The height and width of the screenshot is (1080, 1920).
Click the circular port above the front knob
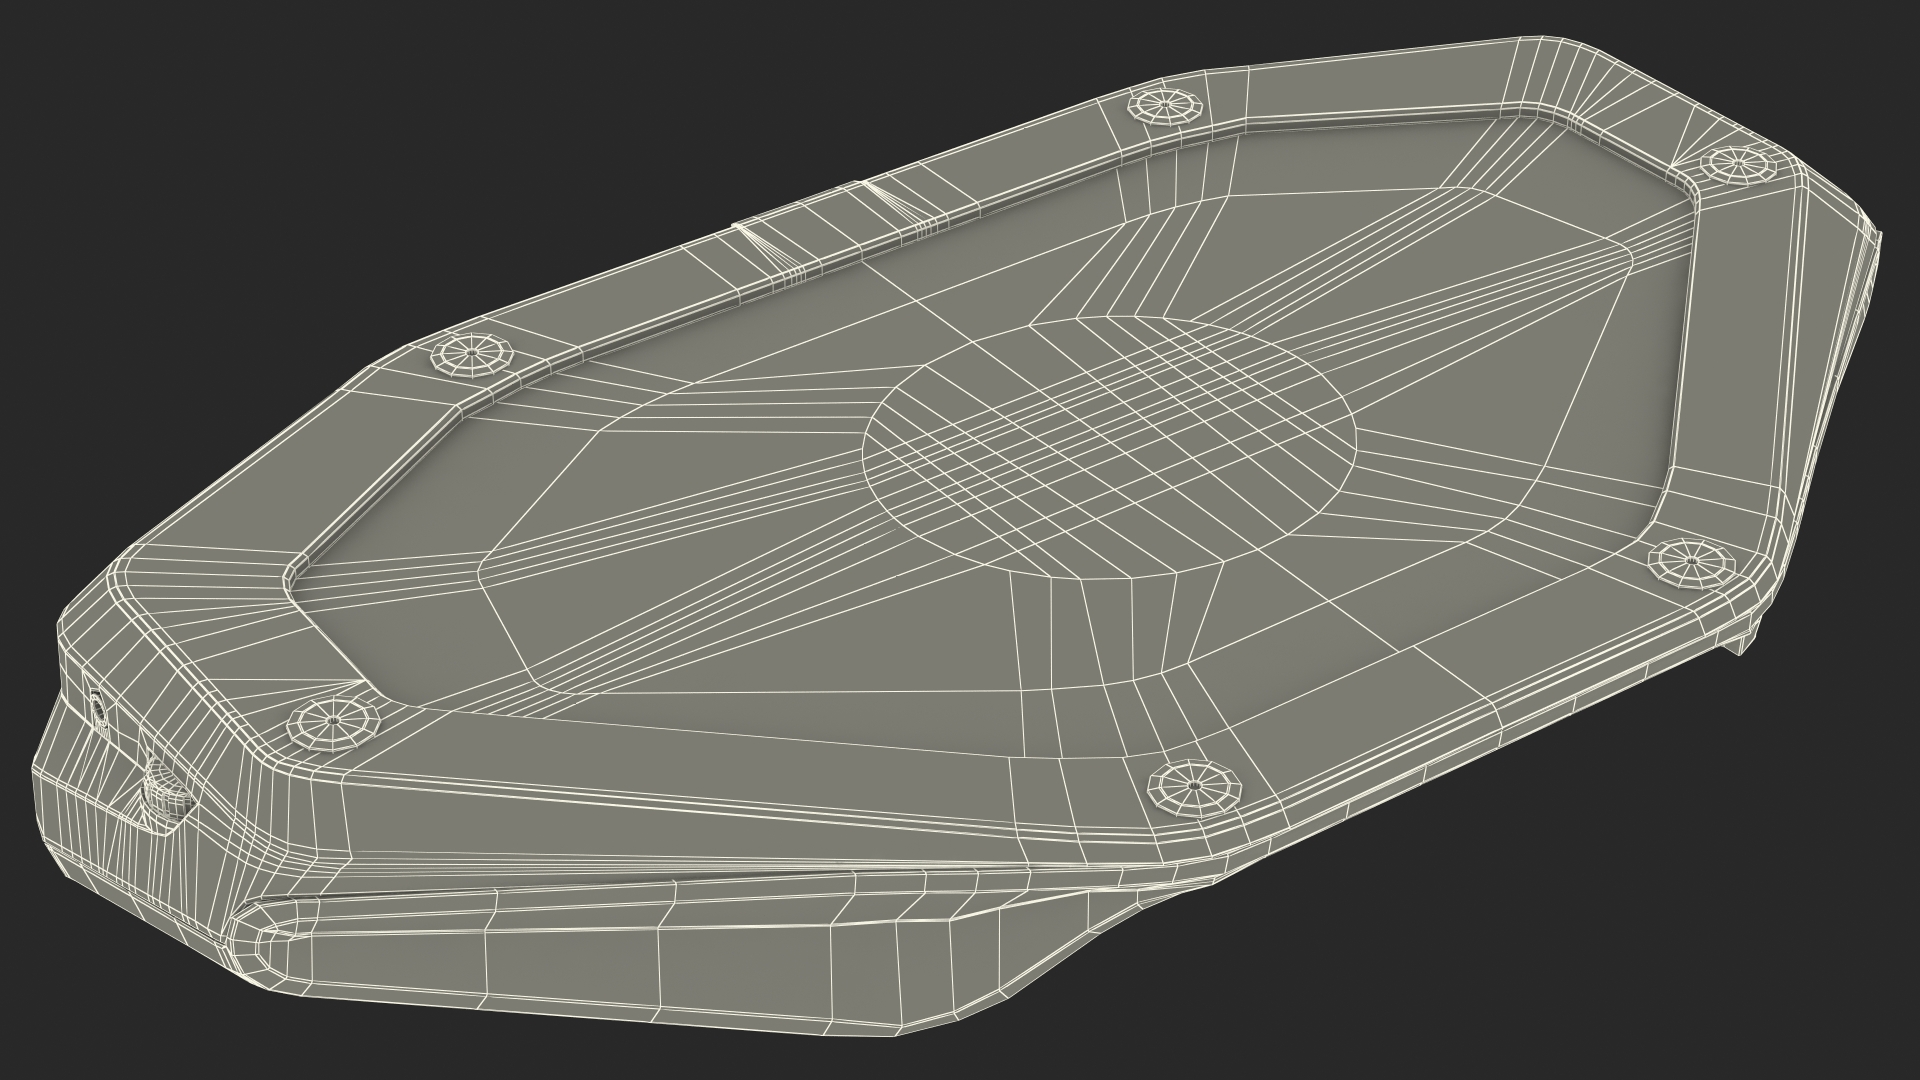pos(99,707)
